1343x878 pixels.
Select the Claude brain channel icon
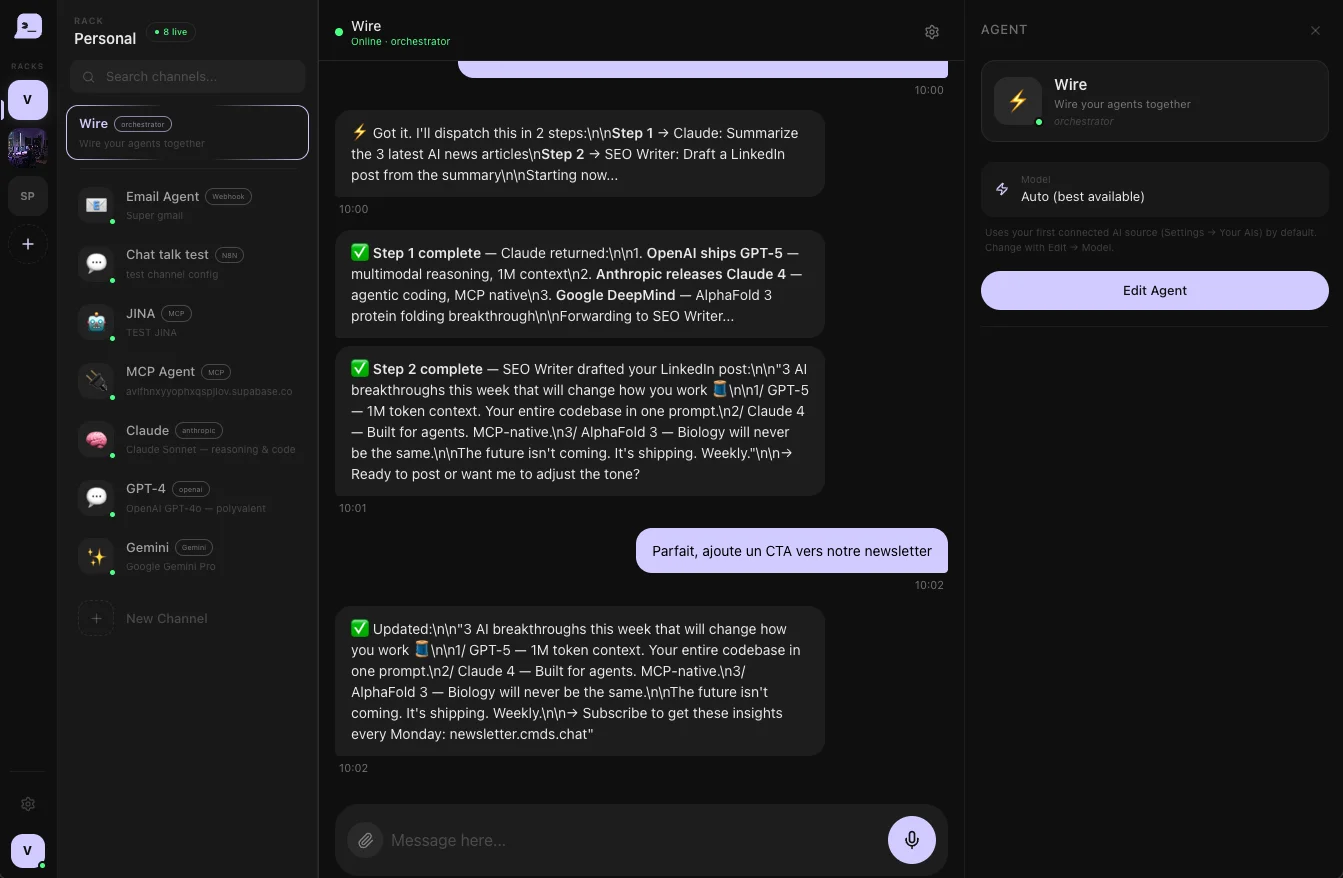96,439
